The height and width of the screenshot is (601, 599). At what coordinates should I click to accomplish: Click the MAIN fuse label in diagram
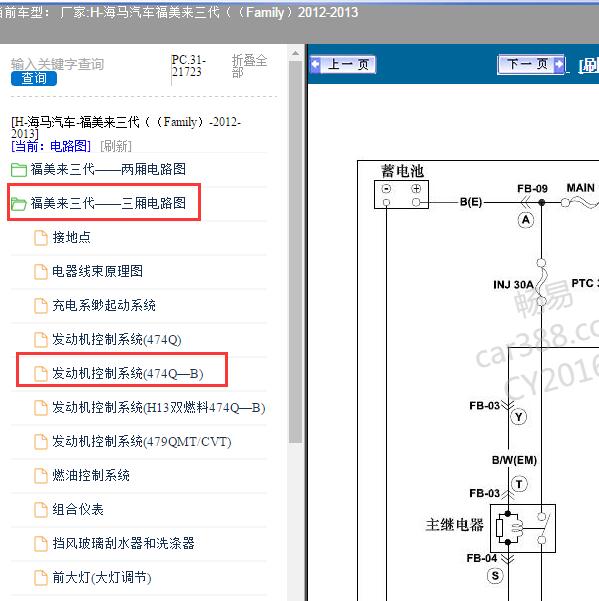point(581,188)
